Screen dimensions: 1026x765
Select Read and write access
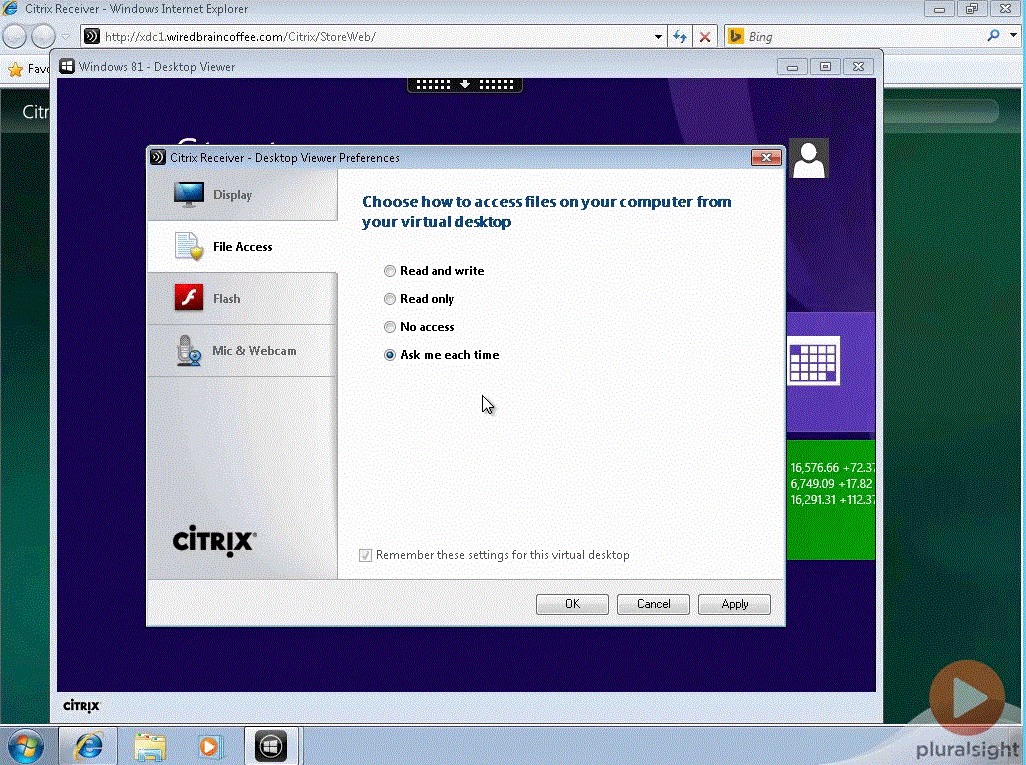(390, 271)
